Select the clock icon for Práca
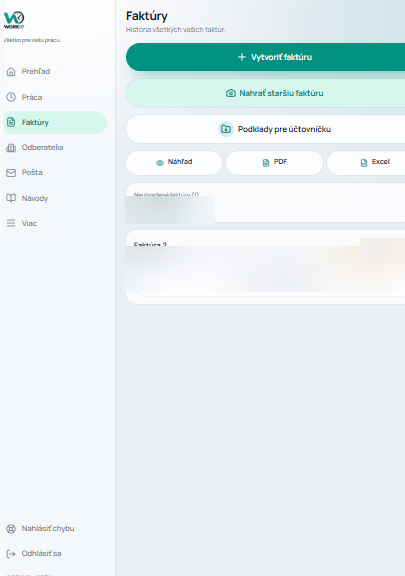The width and height of the screenshot is (405, 576). [x=11, y=97]
